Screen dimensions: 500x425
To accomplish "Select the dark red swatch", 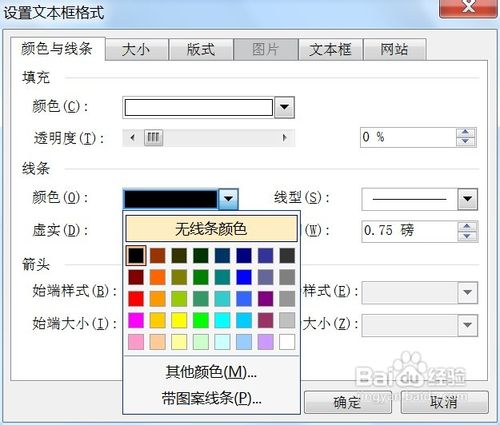I will [x=136, y=277].
